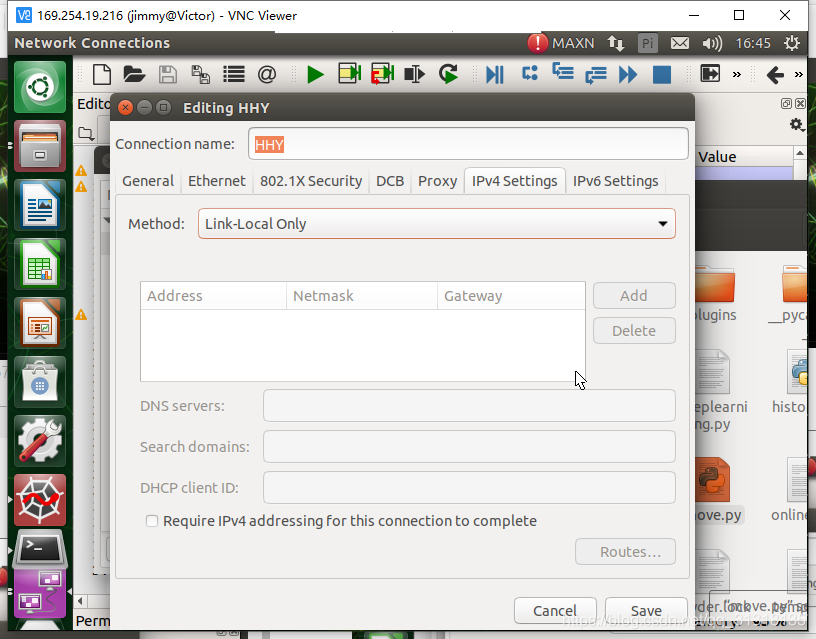Click the Add address button
This screenshot has width=816, height=639.
(x=634, y=296)
